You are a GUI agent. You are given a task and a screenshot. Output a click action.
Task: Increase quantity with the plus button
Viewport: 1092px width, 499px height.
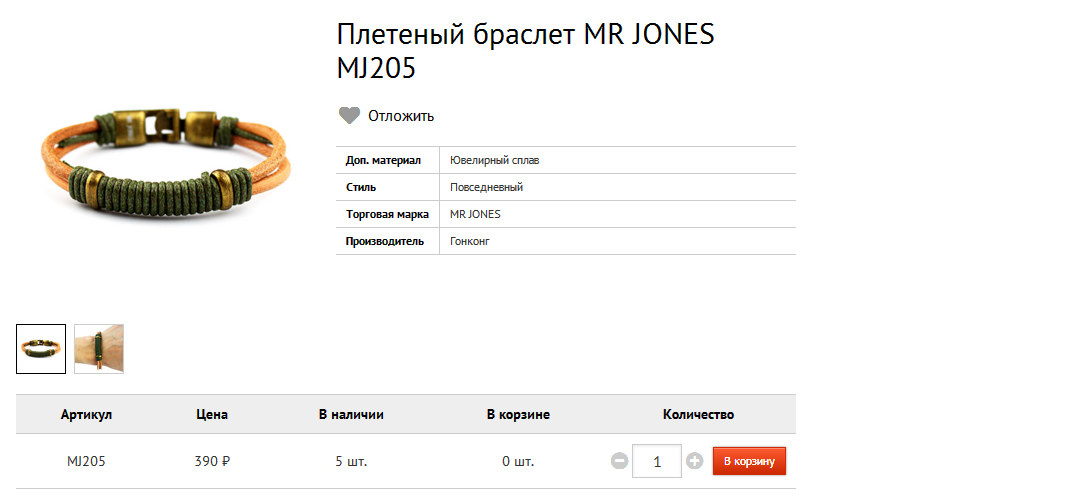coord(694,461)
